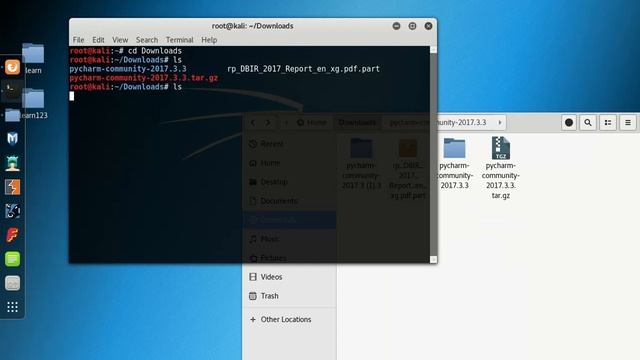The height and width of the screenshot is (360, 640).
Task: Minimize the terminal window
Action: click(x=396, y=26)
